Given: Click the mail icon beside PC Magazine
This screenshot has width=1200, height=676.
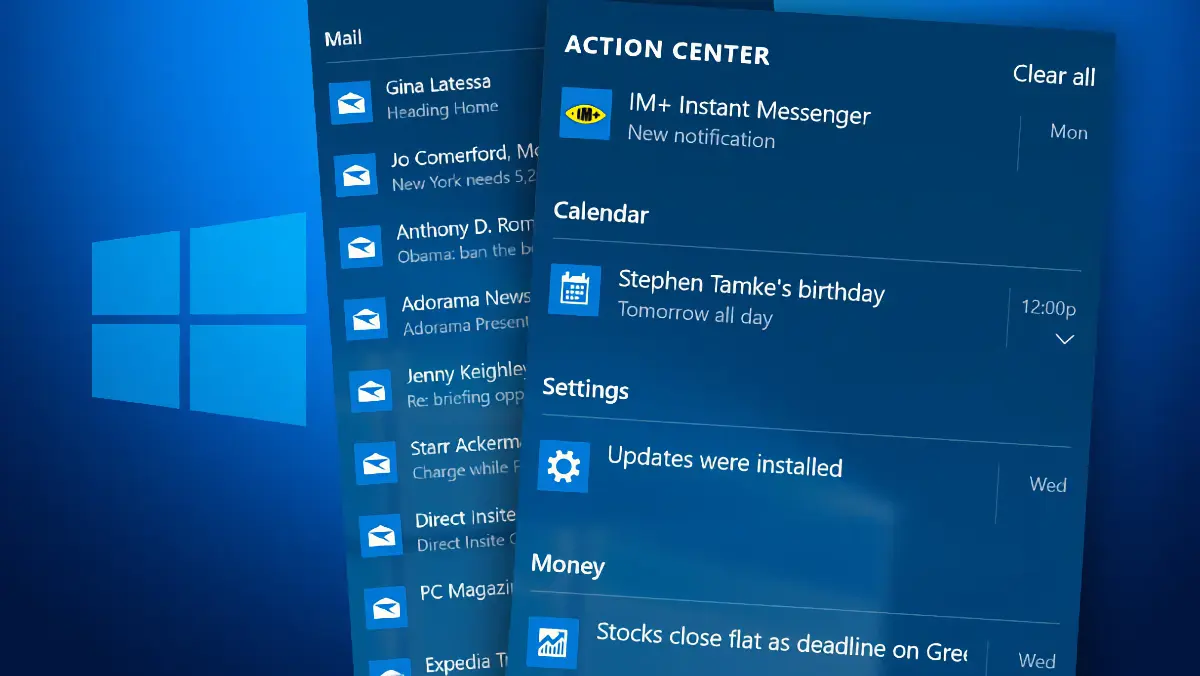Looking at the screenshot, I should pyautogui.click(x=385, y=605).
